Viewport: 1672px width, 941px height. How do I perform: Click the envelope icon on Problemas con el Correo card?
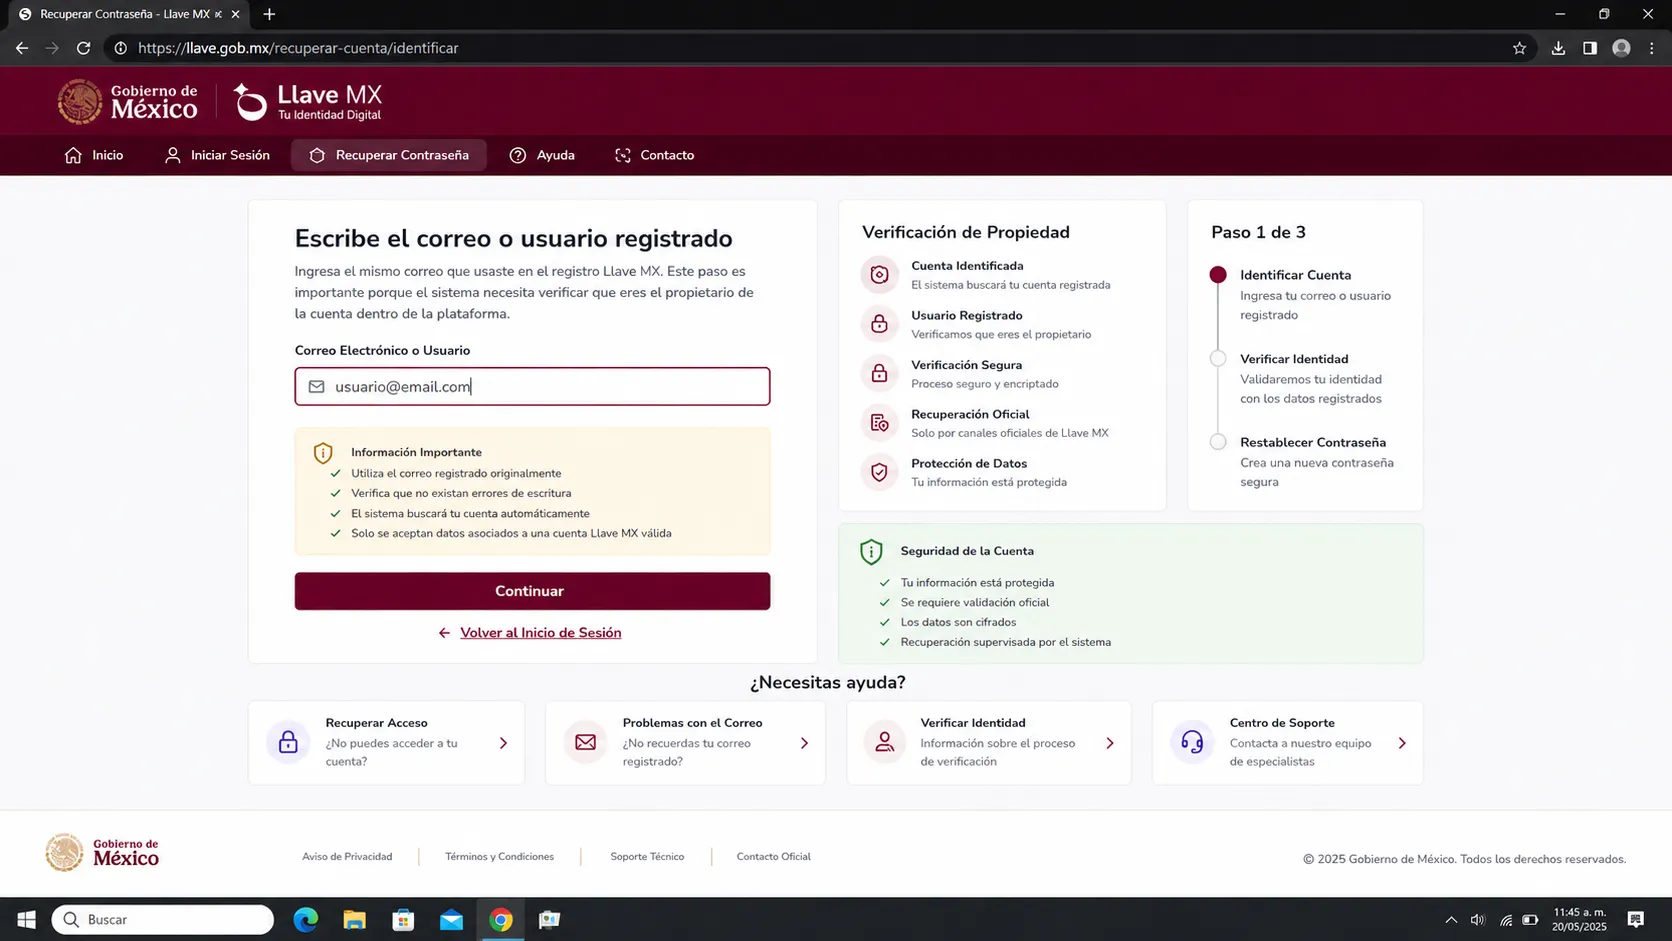point(586,742)
